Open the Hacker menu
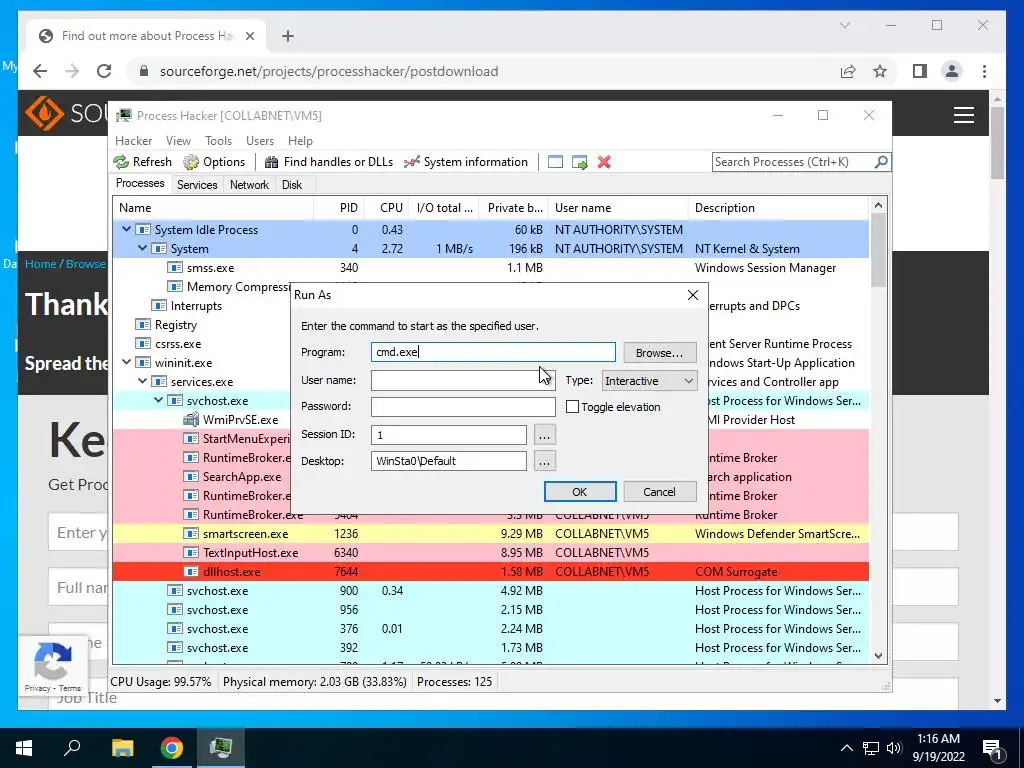Image resolution: width=1024 pixels, height=768 pixels. click(x=133, y=140)
